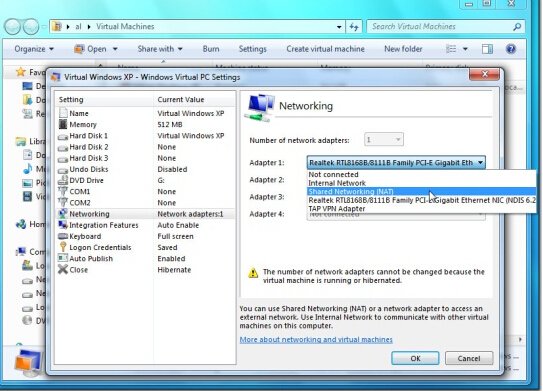The height and width of the screenshot is (391, 543).
Task: Select the Integration Features icon
Action: (x=63, y=225)
